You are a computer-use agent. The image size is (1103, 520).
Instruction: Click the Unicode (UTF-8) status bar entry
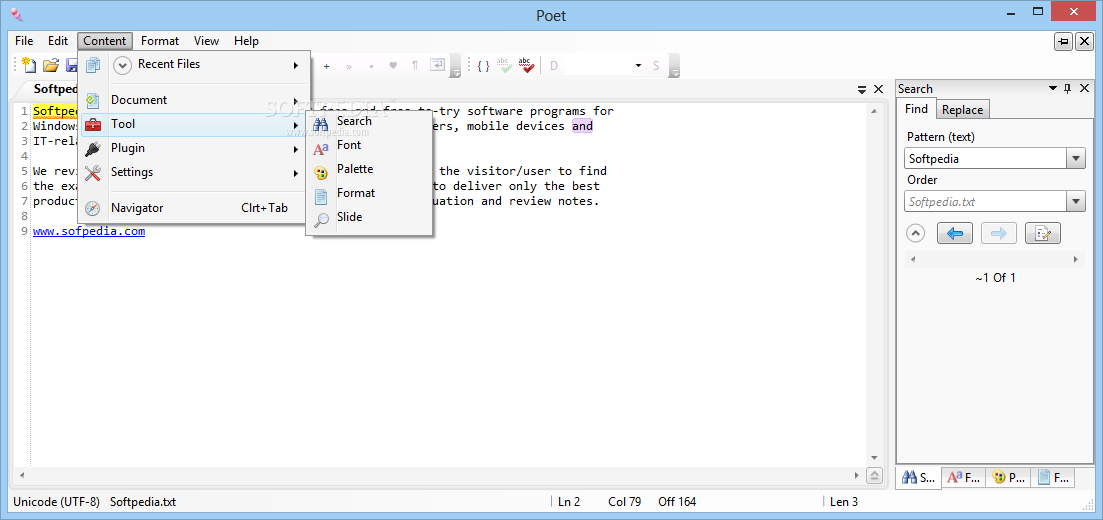pos(56,502)
